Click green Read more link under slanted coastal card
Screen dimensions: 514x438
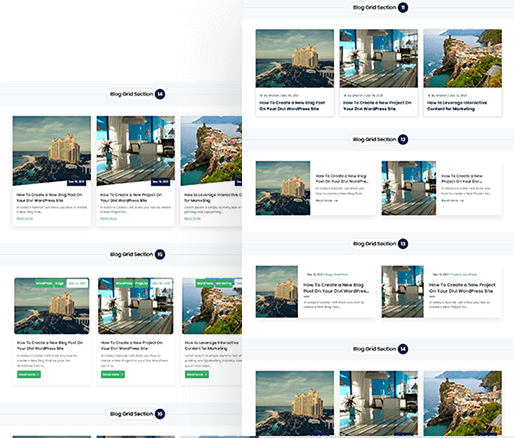click(x=193, y=219)
